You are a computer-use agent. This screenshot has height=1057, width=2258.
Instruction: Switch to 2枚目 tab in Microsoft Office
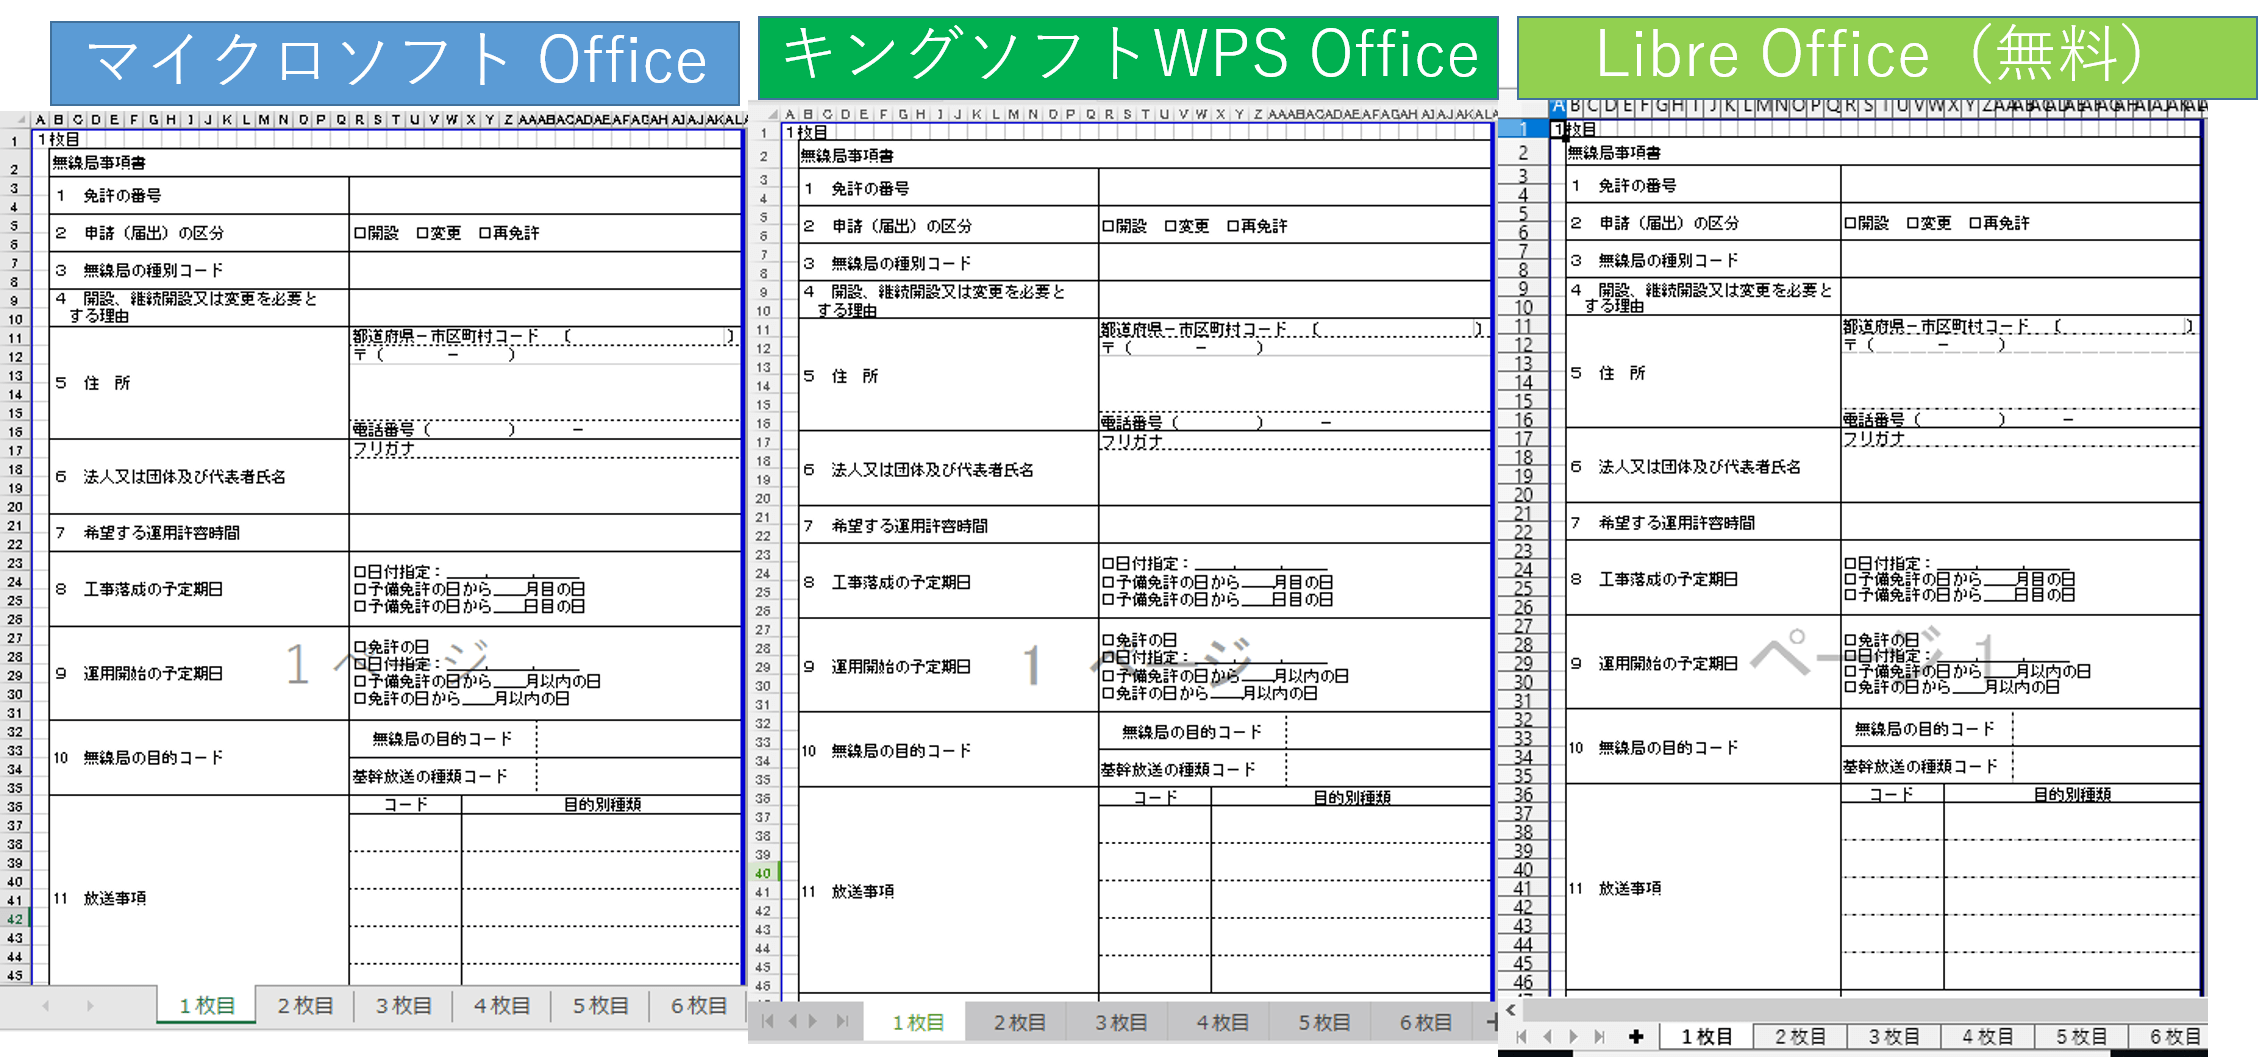(x=305, y=1005)
